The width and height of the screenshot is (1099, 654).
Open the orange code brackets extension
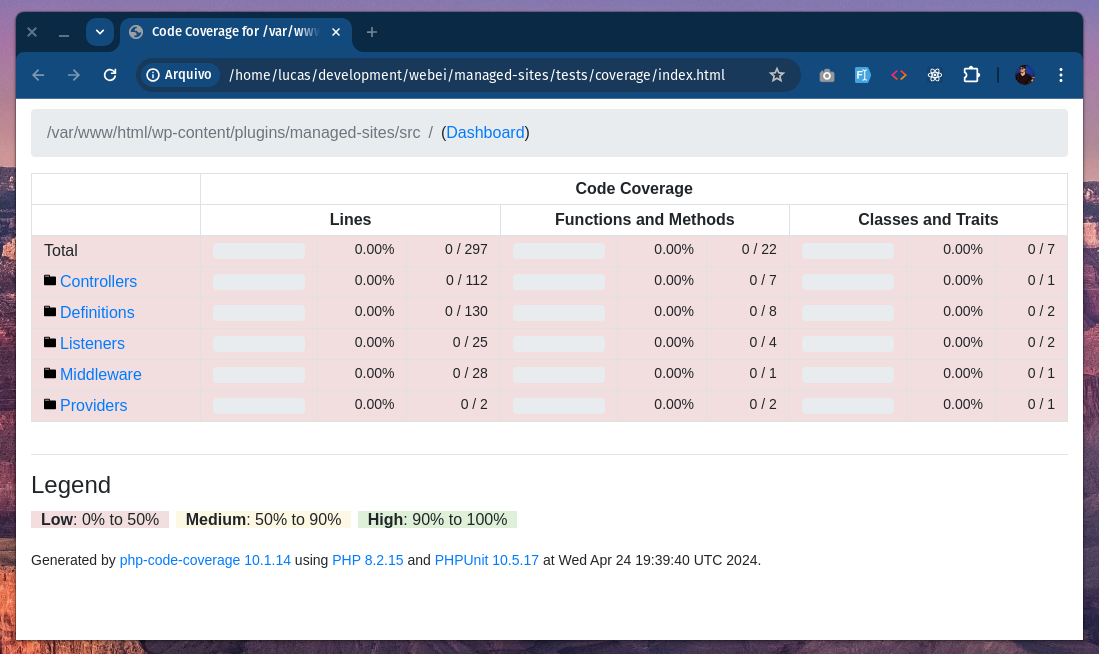(x=899, y=75)
